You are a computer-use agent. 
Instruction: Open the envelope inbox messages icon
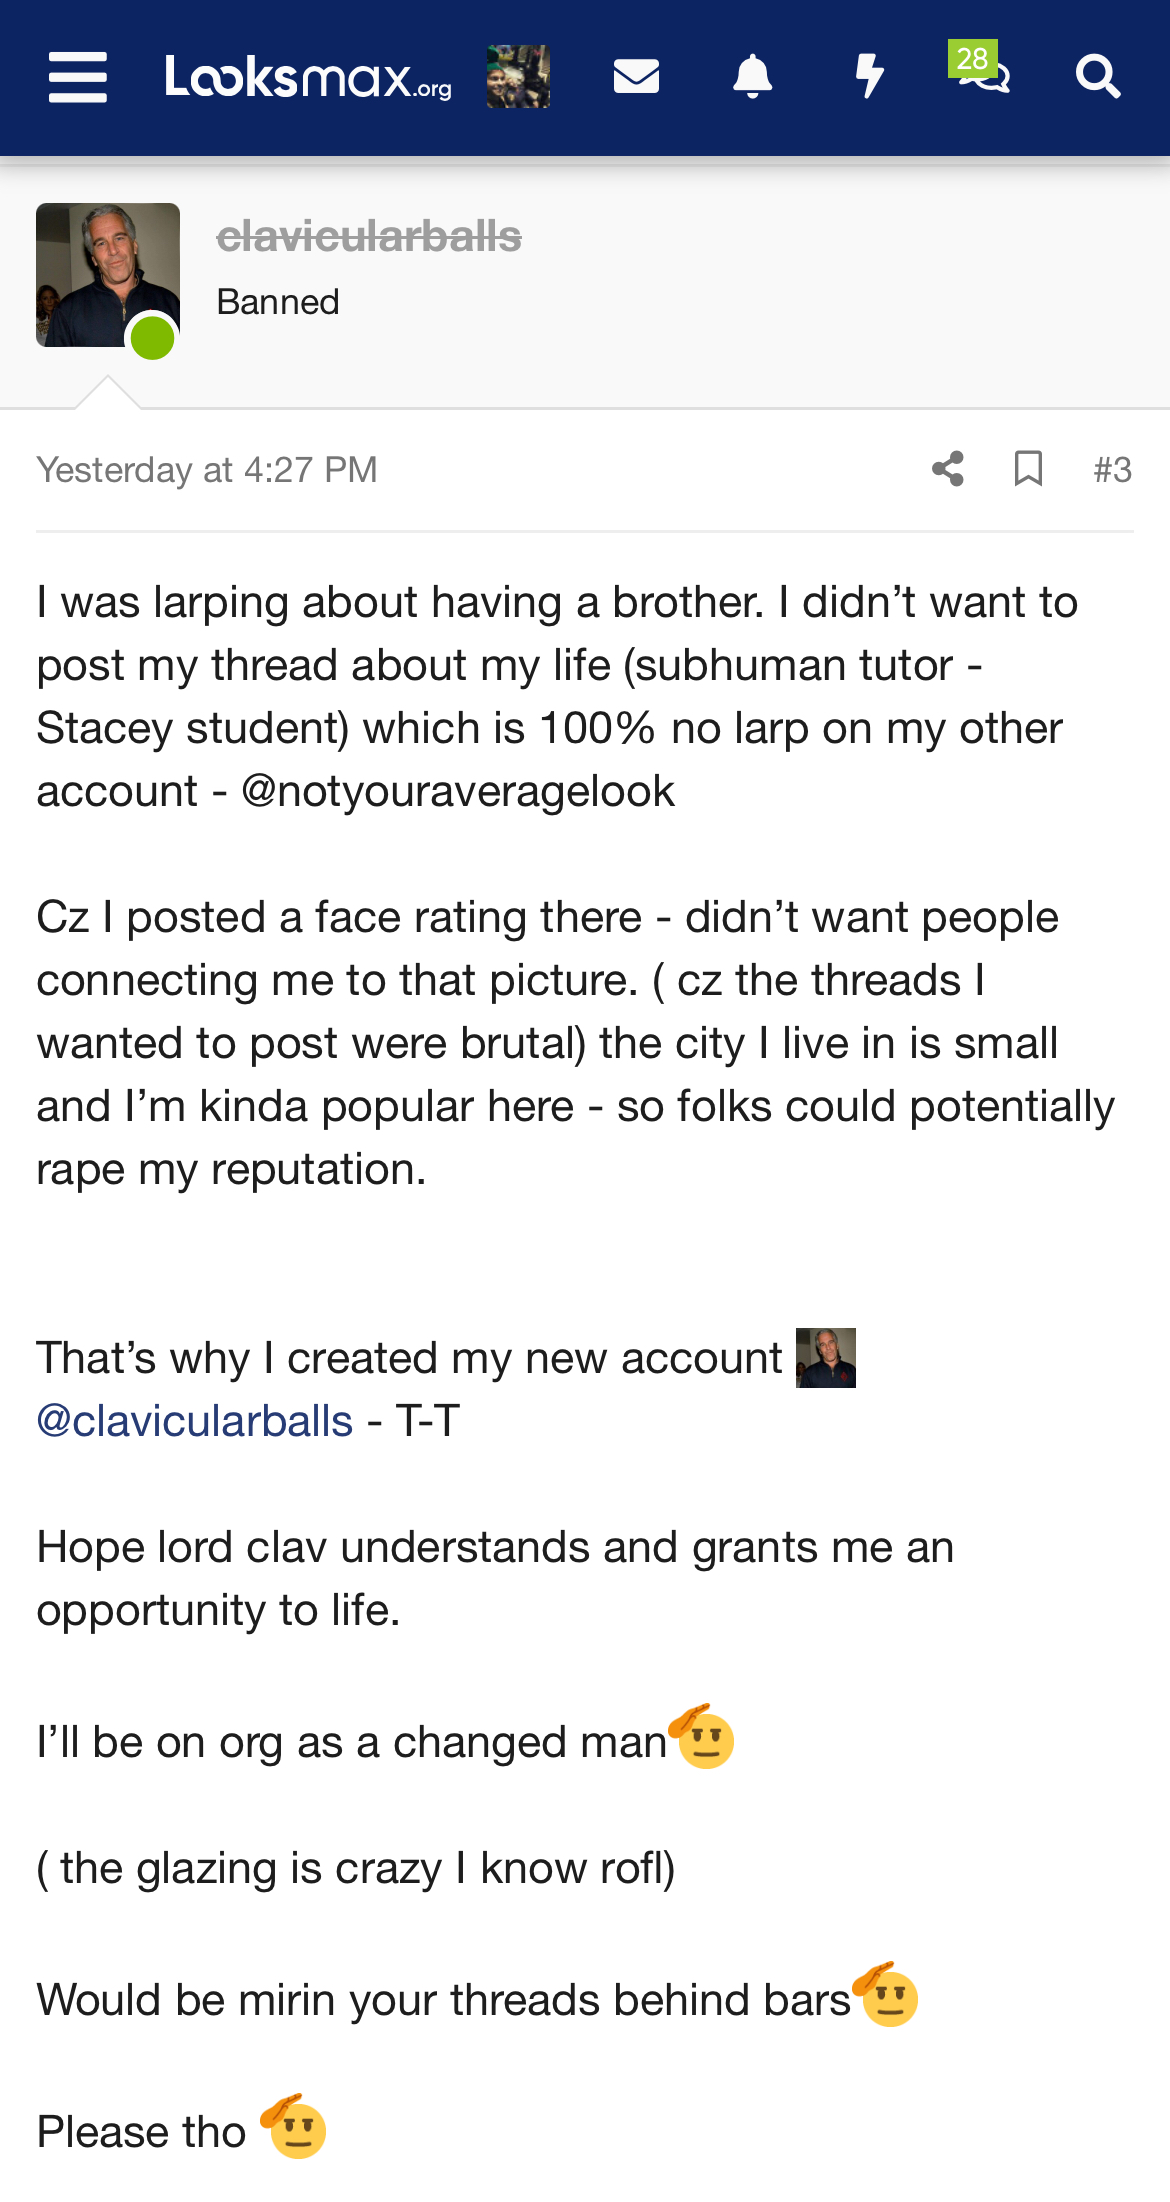pyautogui.click(x=636, y=76)
